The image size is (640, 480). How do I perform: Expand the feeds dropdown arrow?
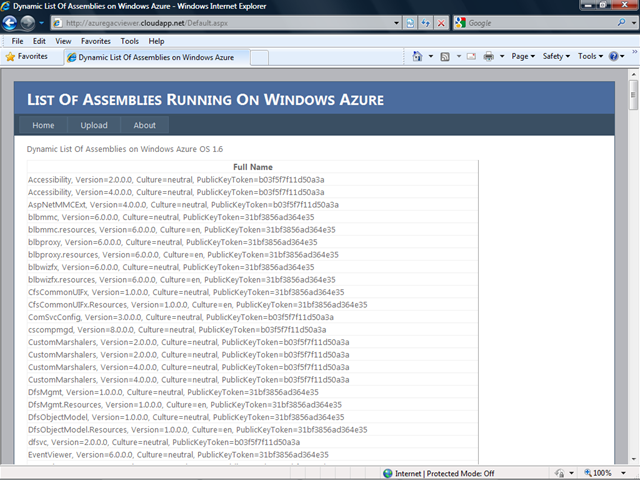[x=458, y=56]
